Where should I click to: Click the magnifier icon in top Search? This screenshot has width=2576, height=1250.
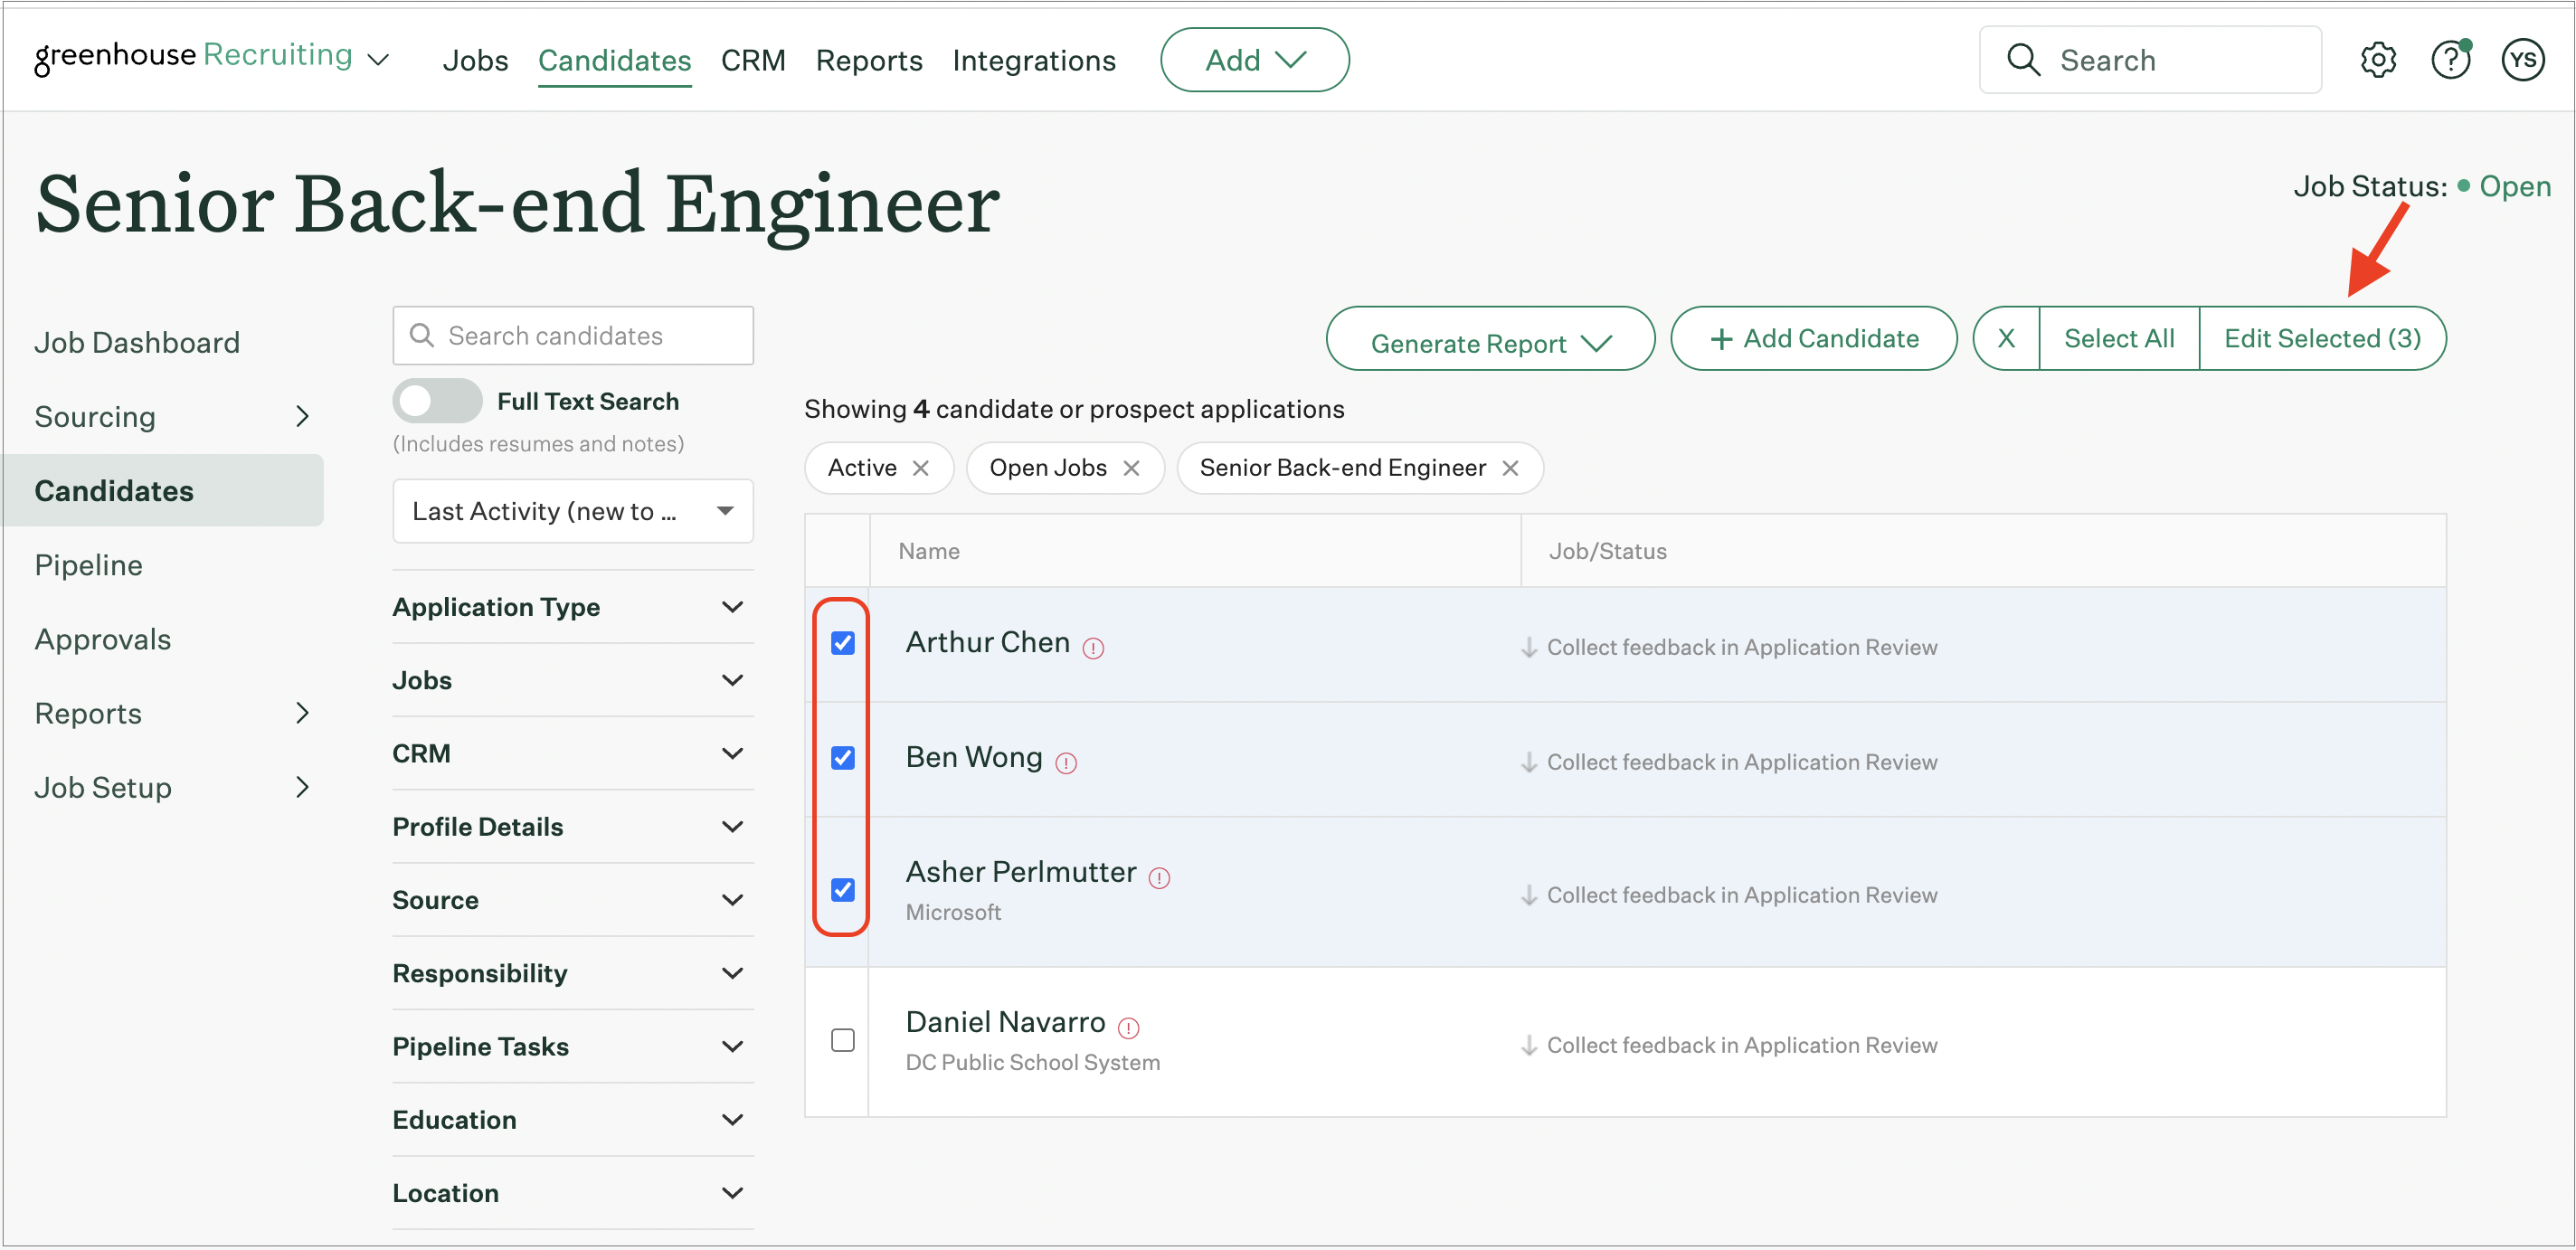(2023, 60)
